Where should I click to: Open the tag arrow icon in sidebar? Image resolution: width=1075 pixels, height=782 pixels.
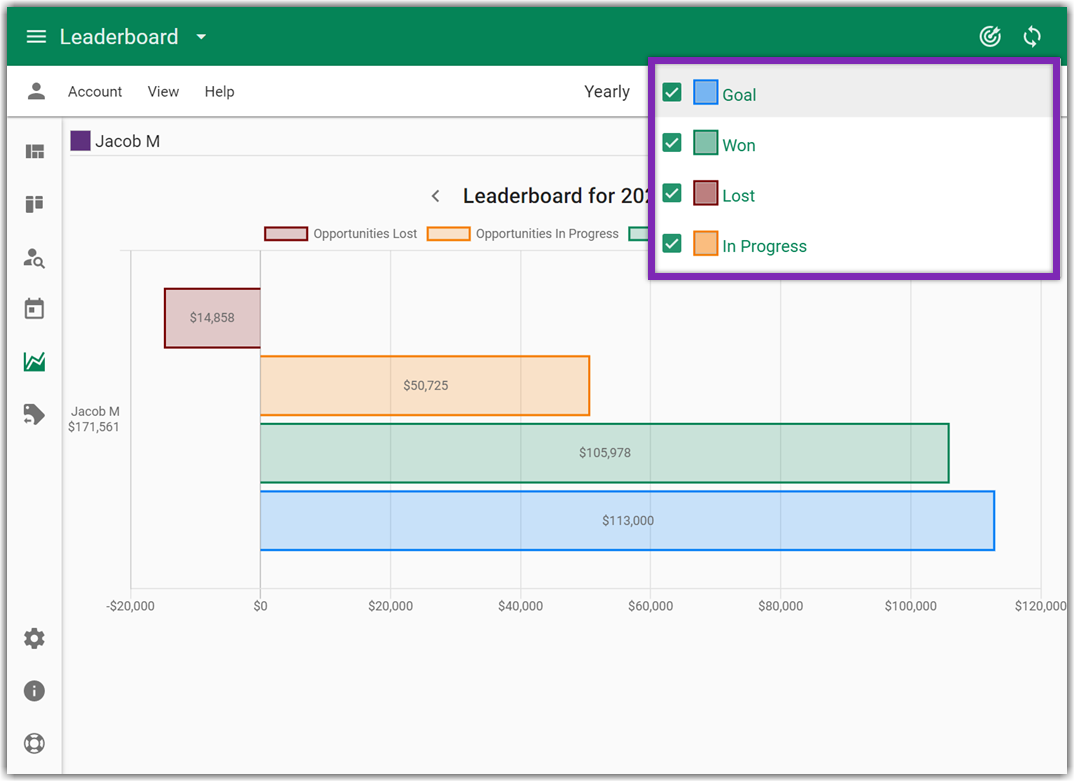(34, 415)
